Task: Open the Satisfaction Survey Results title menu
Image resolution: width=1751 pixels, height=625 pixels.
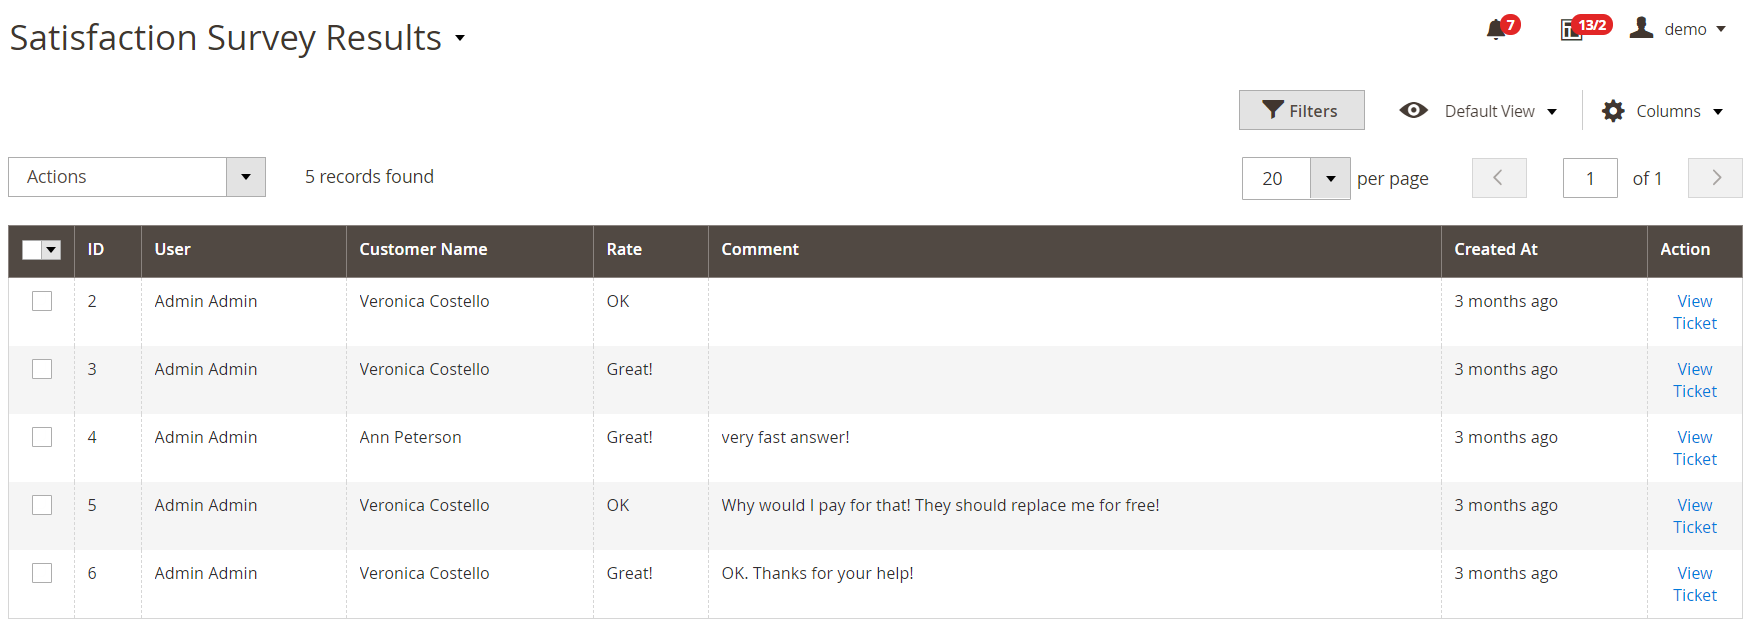Action: coord(460,39)
